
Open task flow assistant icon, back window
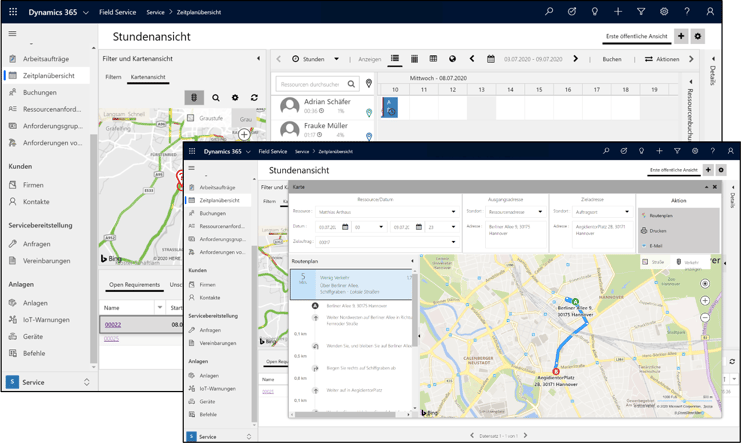[572, 11]
